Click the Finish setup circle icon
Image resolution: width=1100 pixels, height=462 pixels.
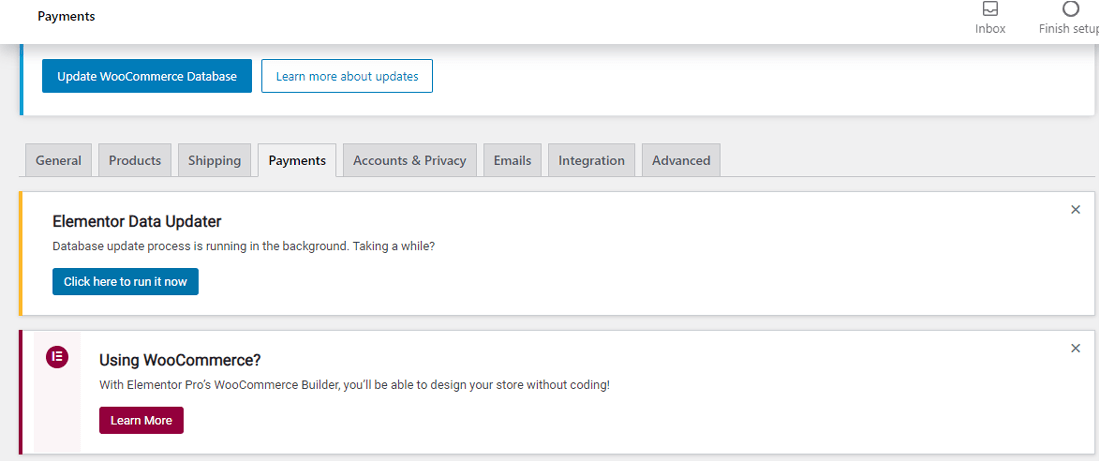1071,9
